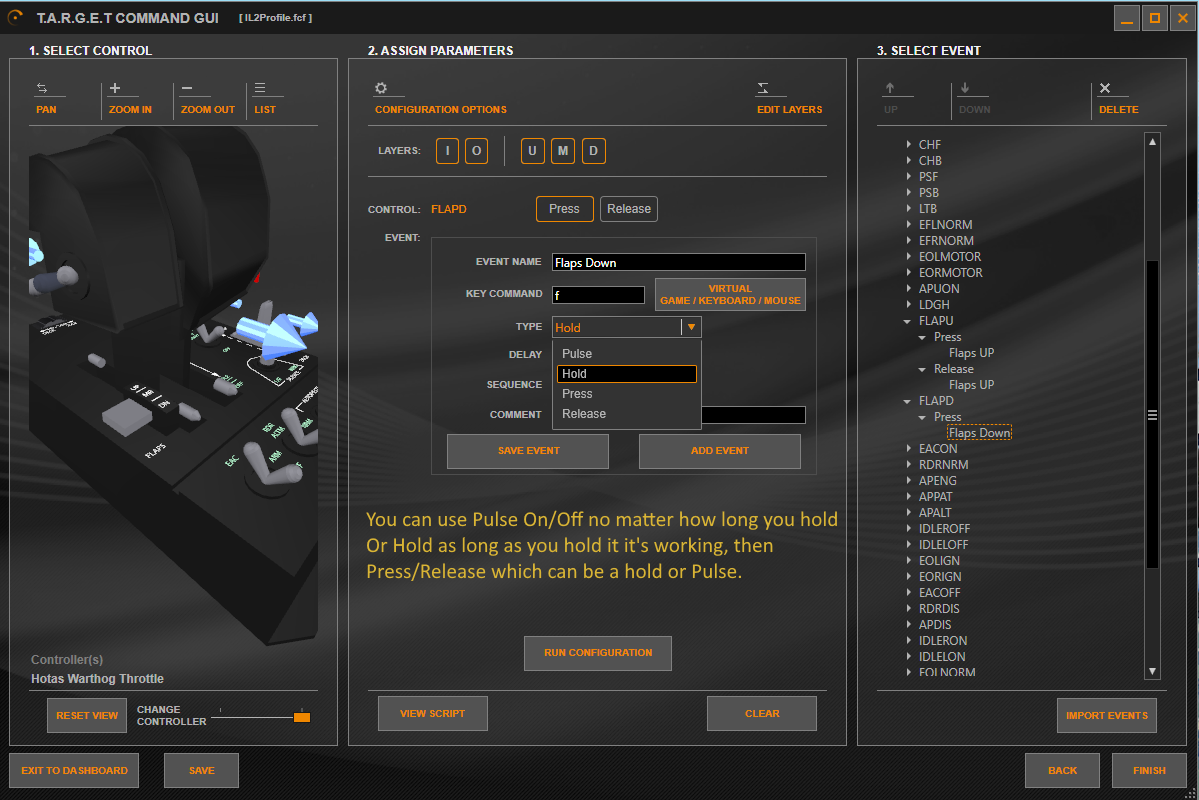
Task: Collapse the FLAPD tree node
Action: [x=907, y=401]
